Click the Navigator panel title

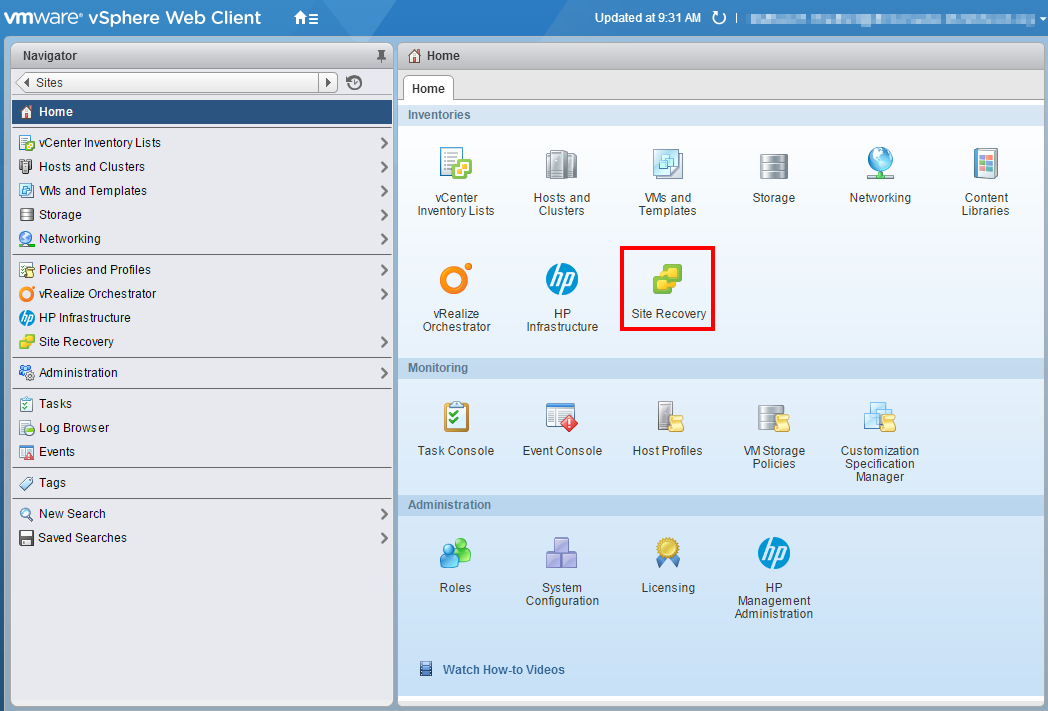[x=50, y=56]
